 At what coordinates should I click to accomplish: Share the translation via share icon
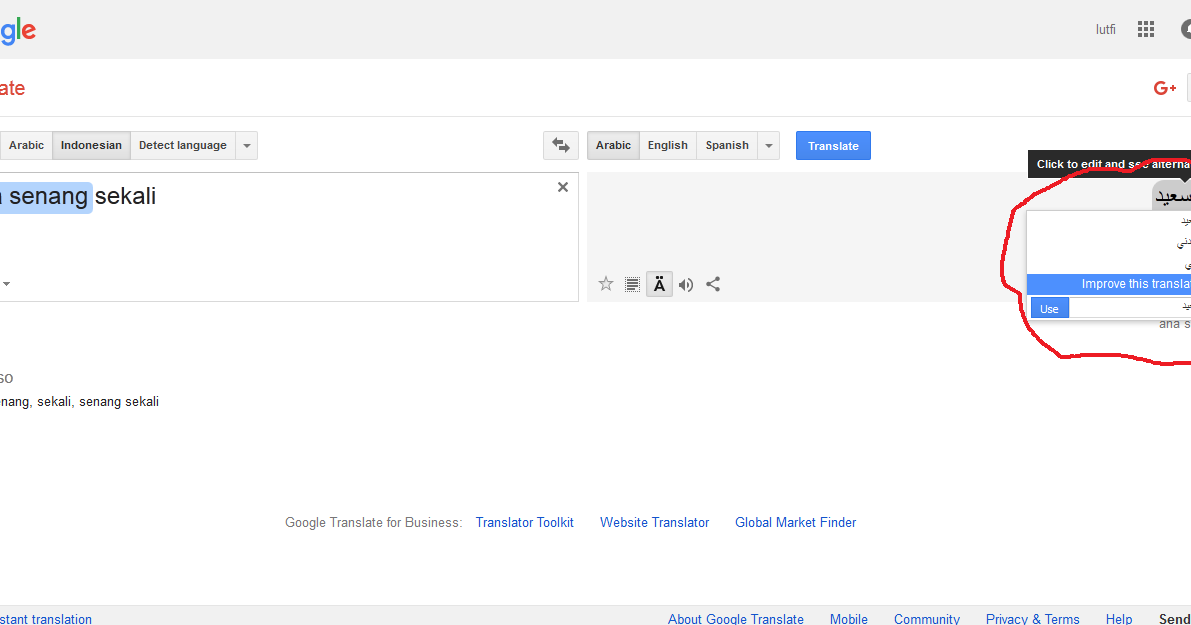712,284
